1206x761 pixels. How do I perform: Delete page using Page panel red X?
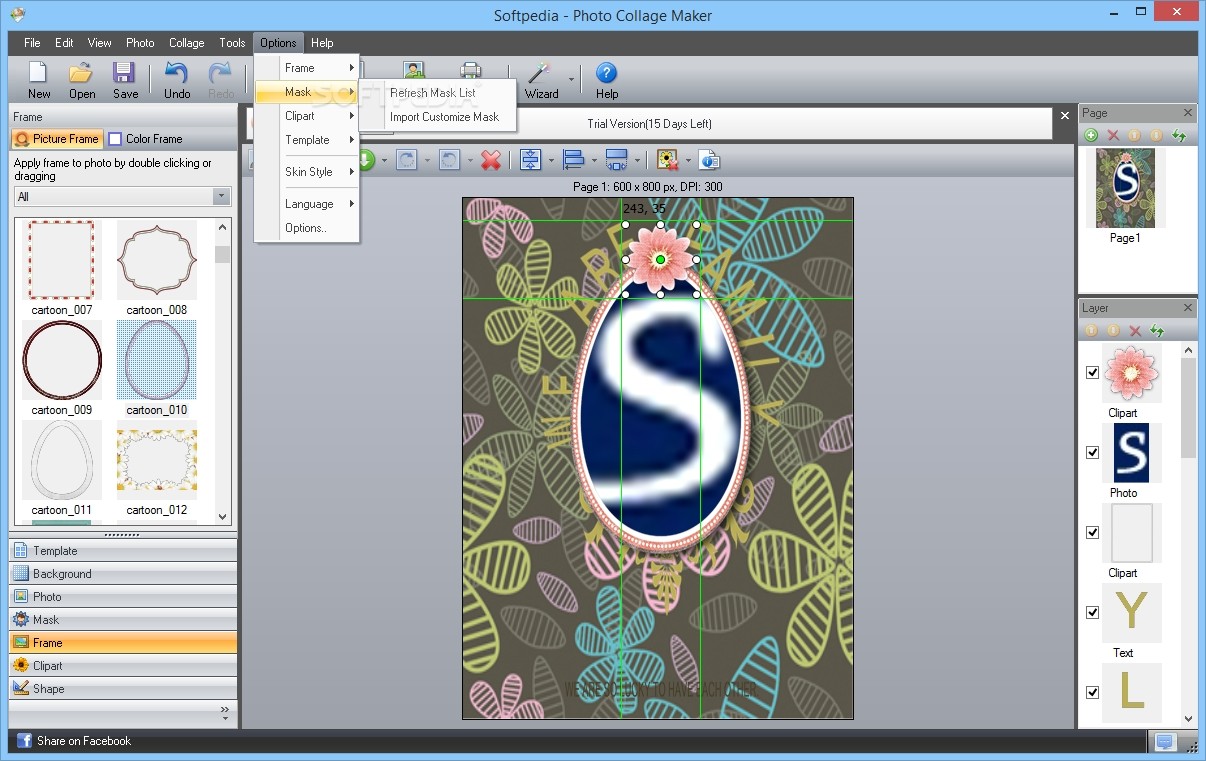click(1113, 135)
